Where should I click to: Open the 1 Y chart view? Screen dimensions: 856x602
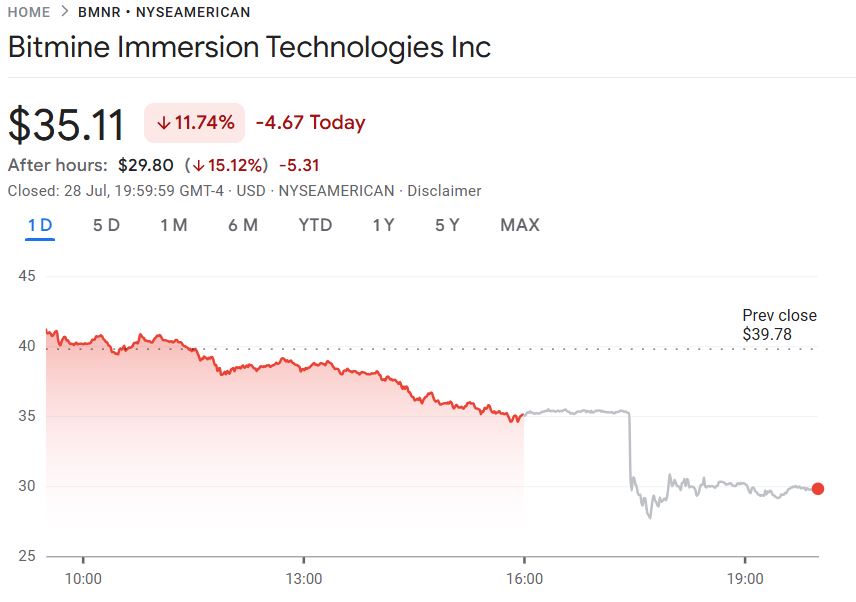(383, 225)
